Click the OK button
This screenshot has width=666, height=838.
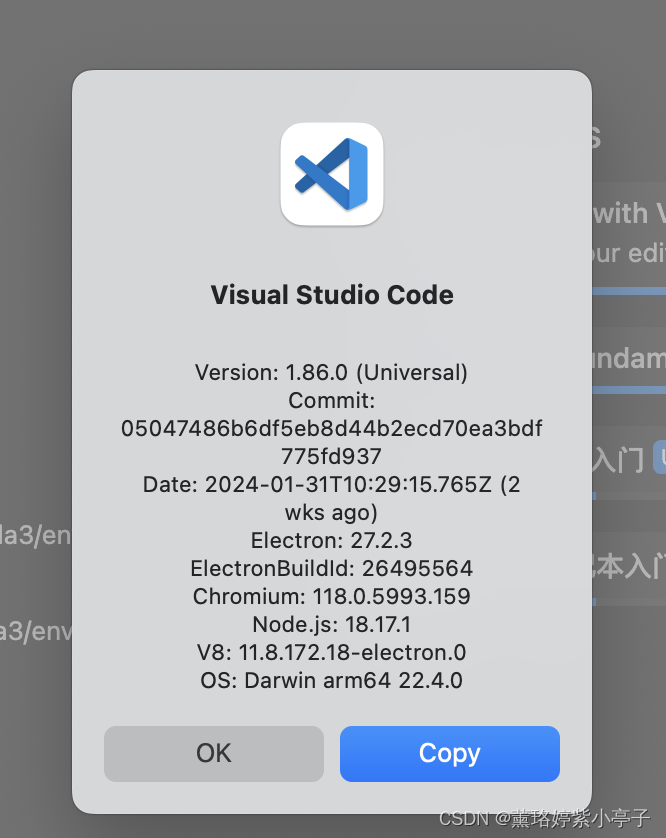coord(213,754)
